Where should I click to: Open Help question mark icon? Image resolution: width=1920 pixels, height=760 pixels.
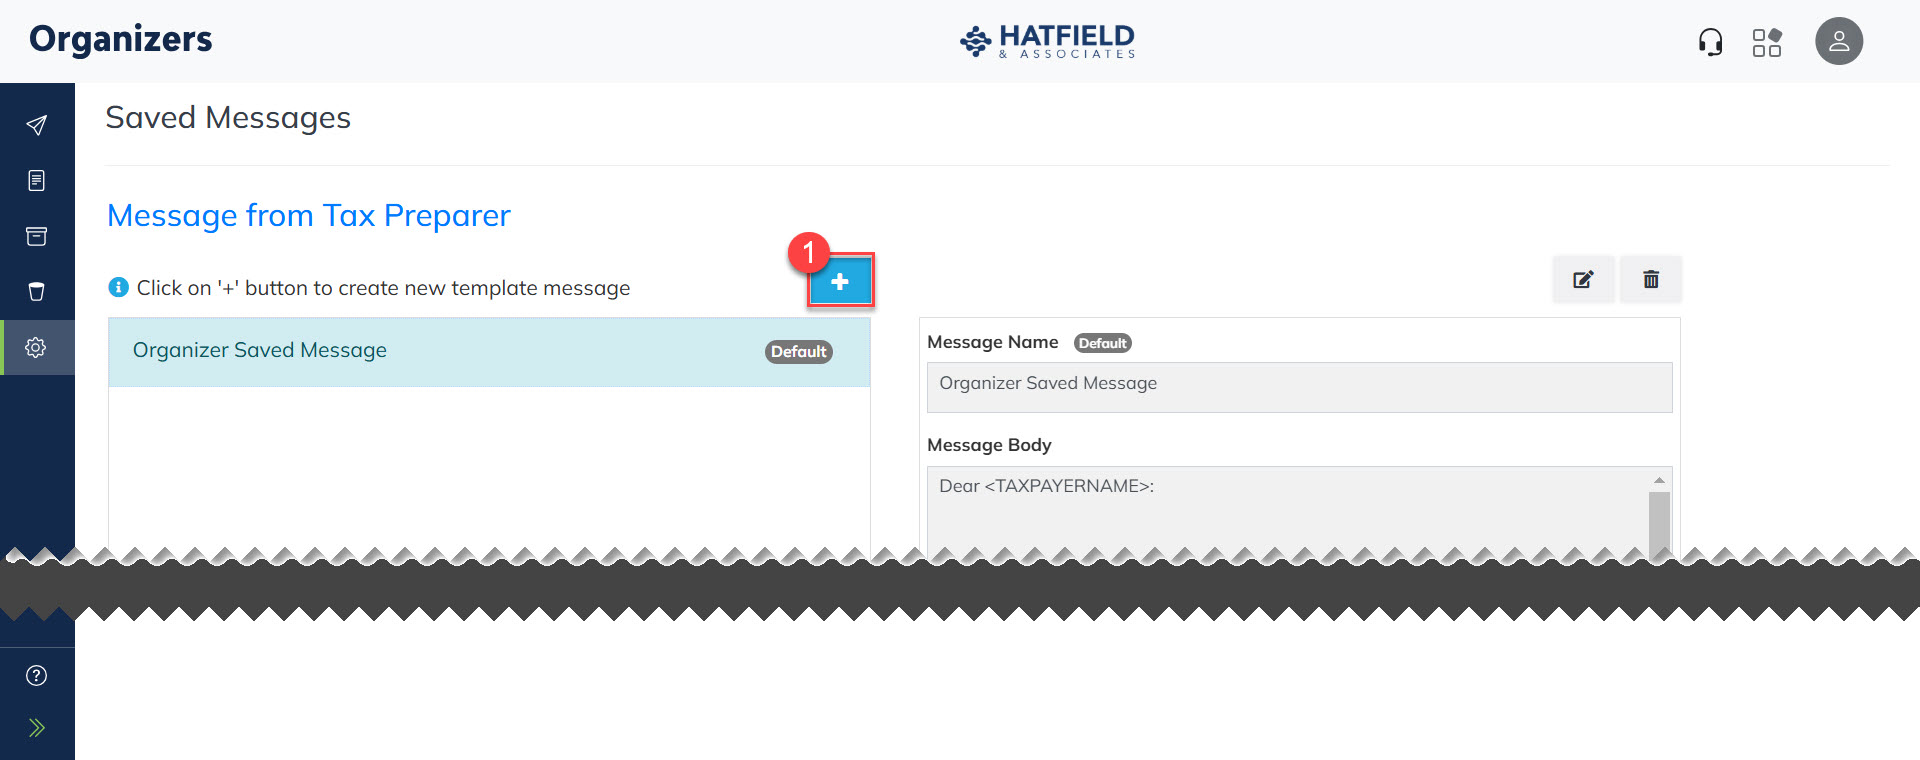[37, 676]
